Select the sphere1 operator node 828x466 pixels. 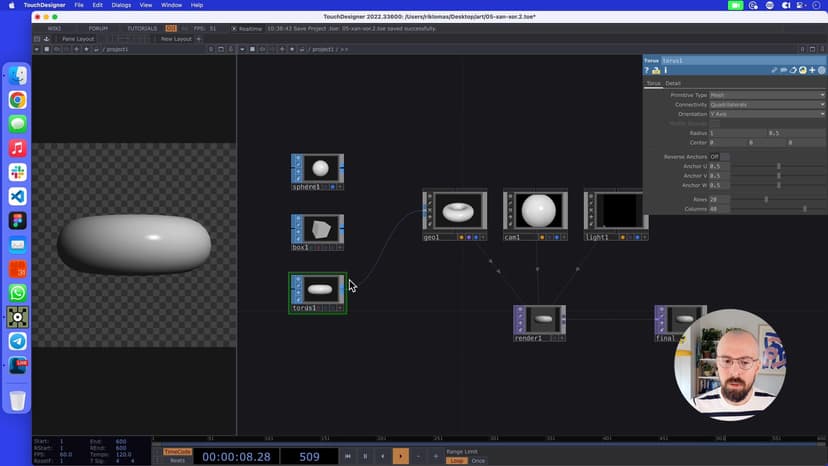(319, 168)
